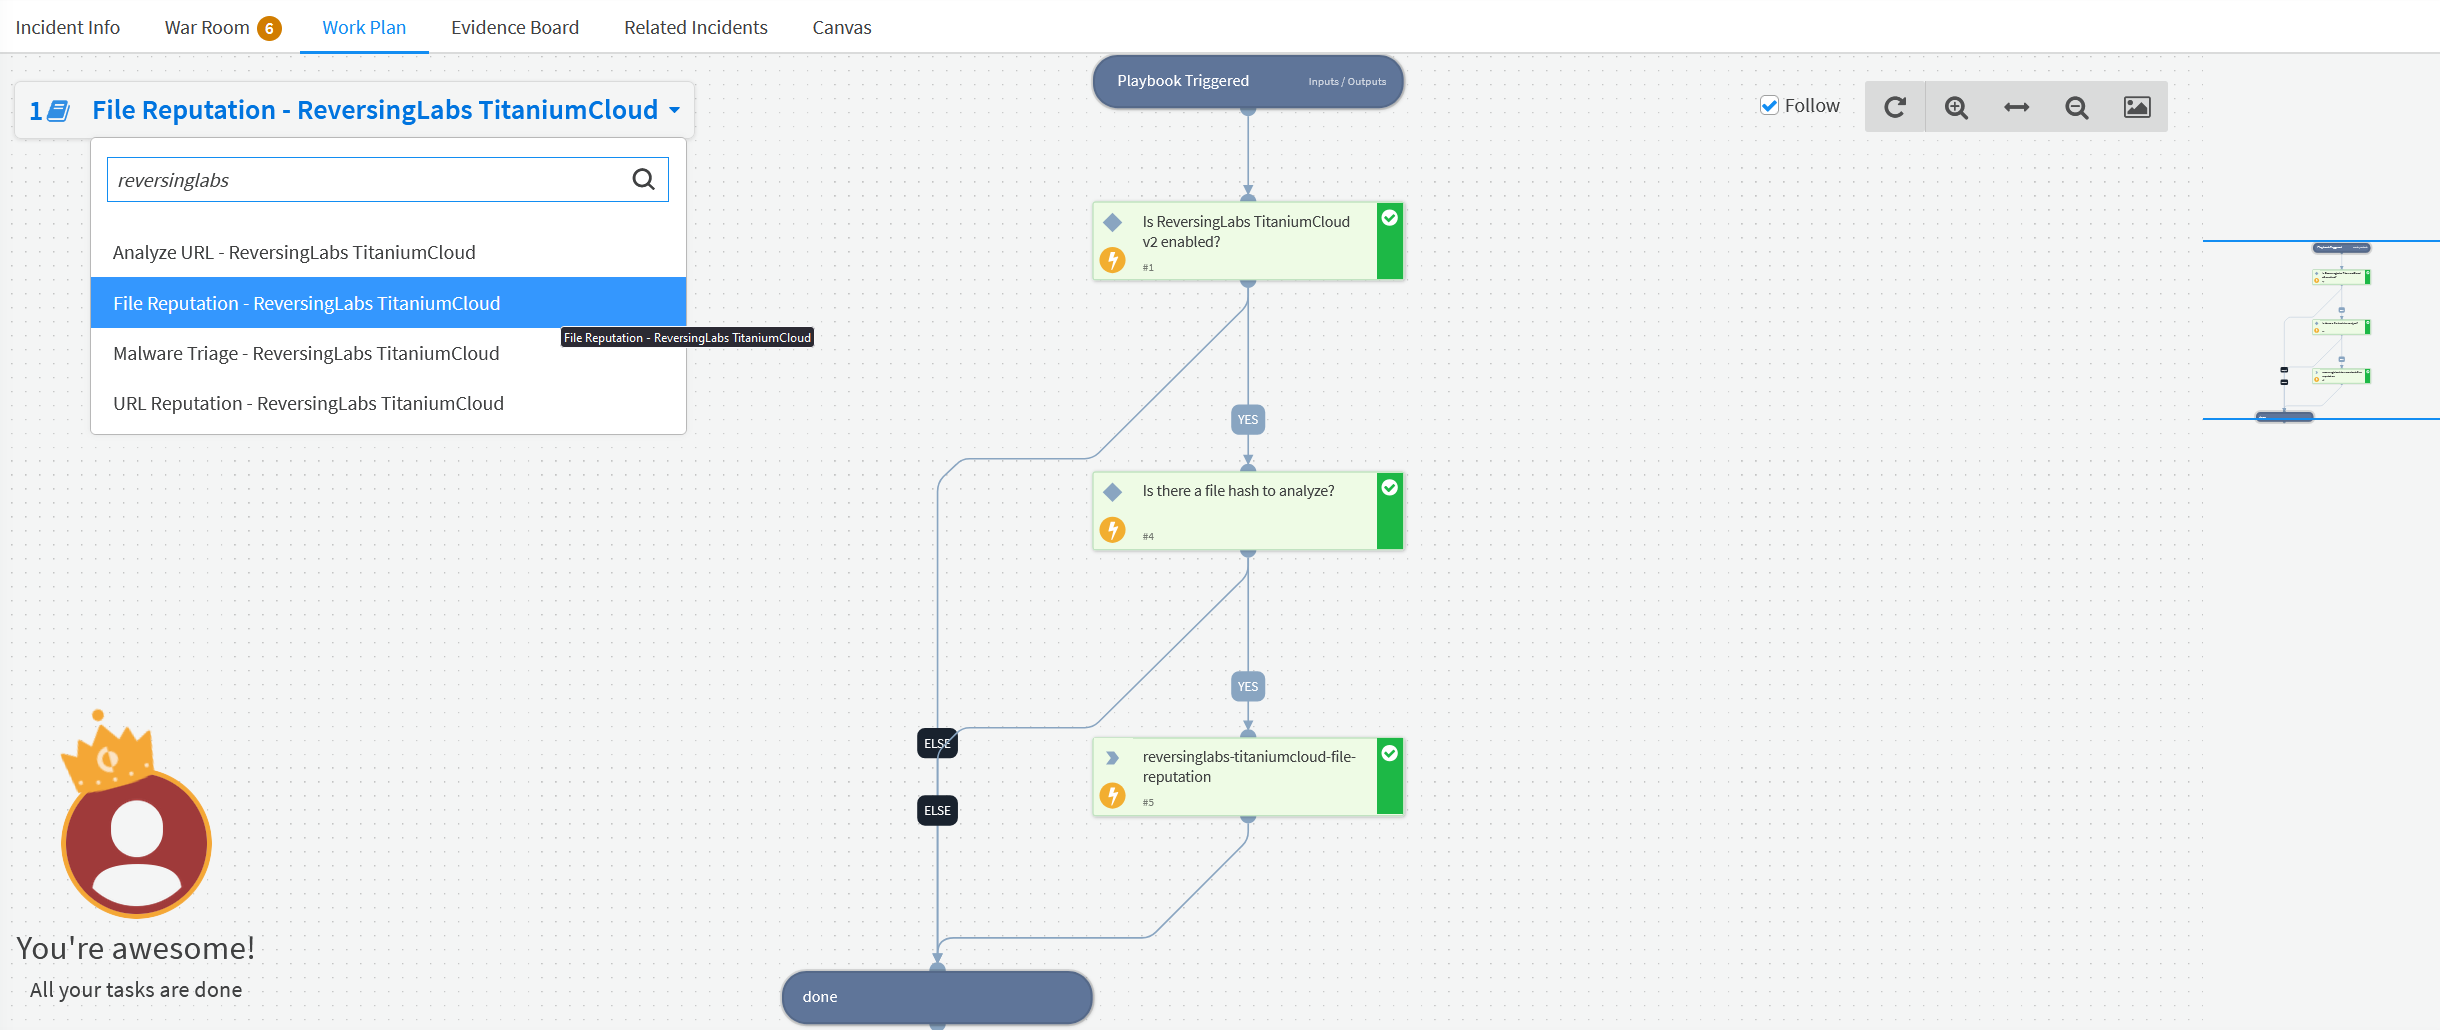Click the File Reputation playbook title text
This screenshot has height=1030, width=2440.
click(x=375, y=110)
